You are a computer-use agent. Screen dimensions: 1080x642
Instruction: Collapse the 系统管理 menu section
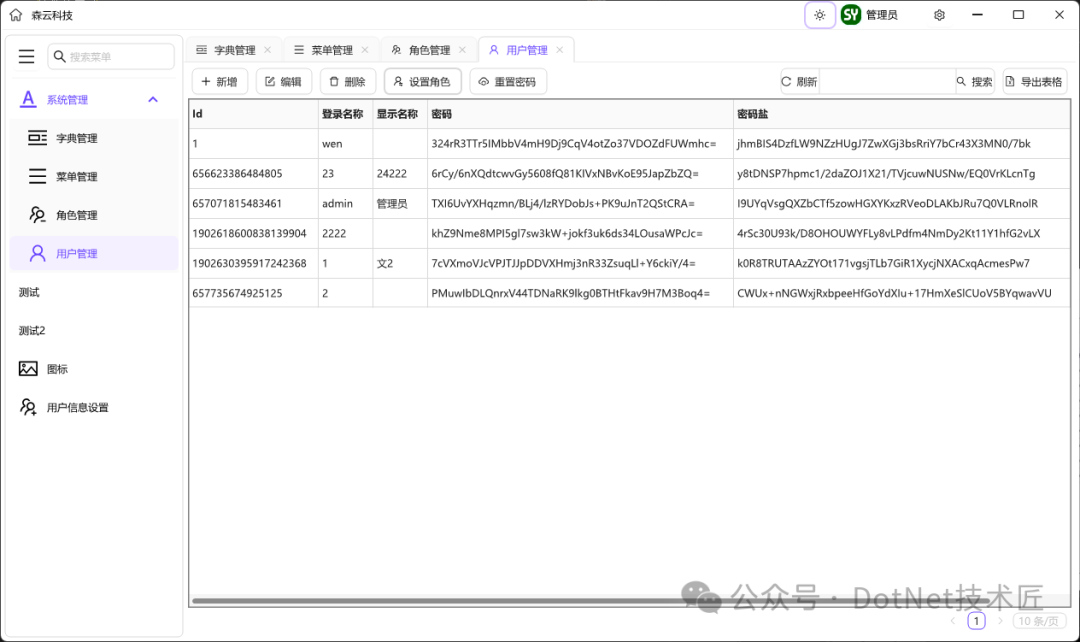(152, 99)
